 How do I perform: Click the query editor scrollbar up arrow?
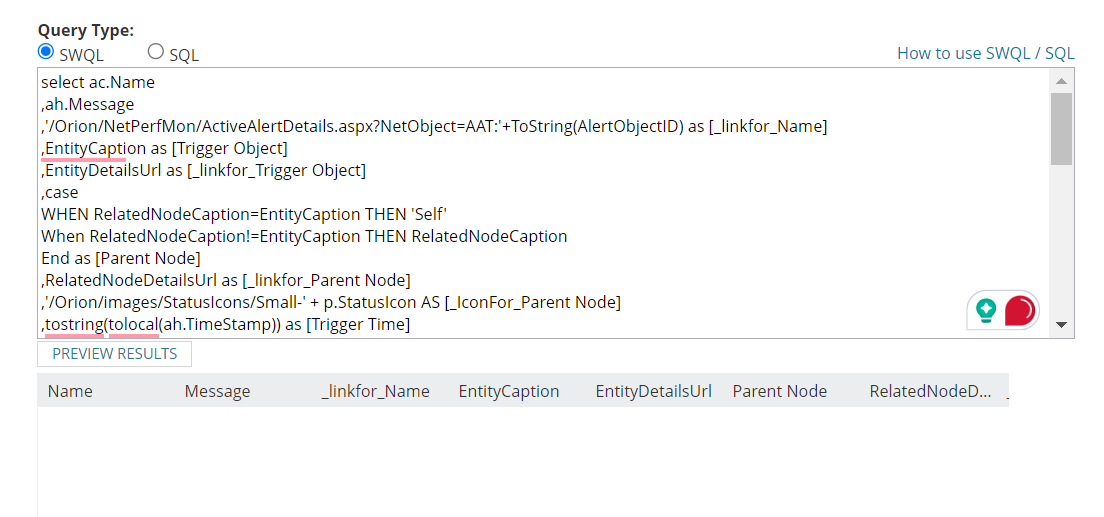coord(1061,80)
